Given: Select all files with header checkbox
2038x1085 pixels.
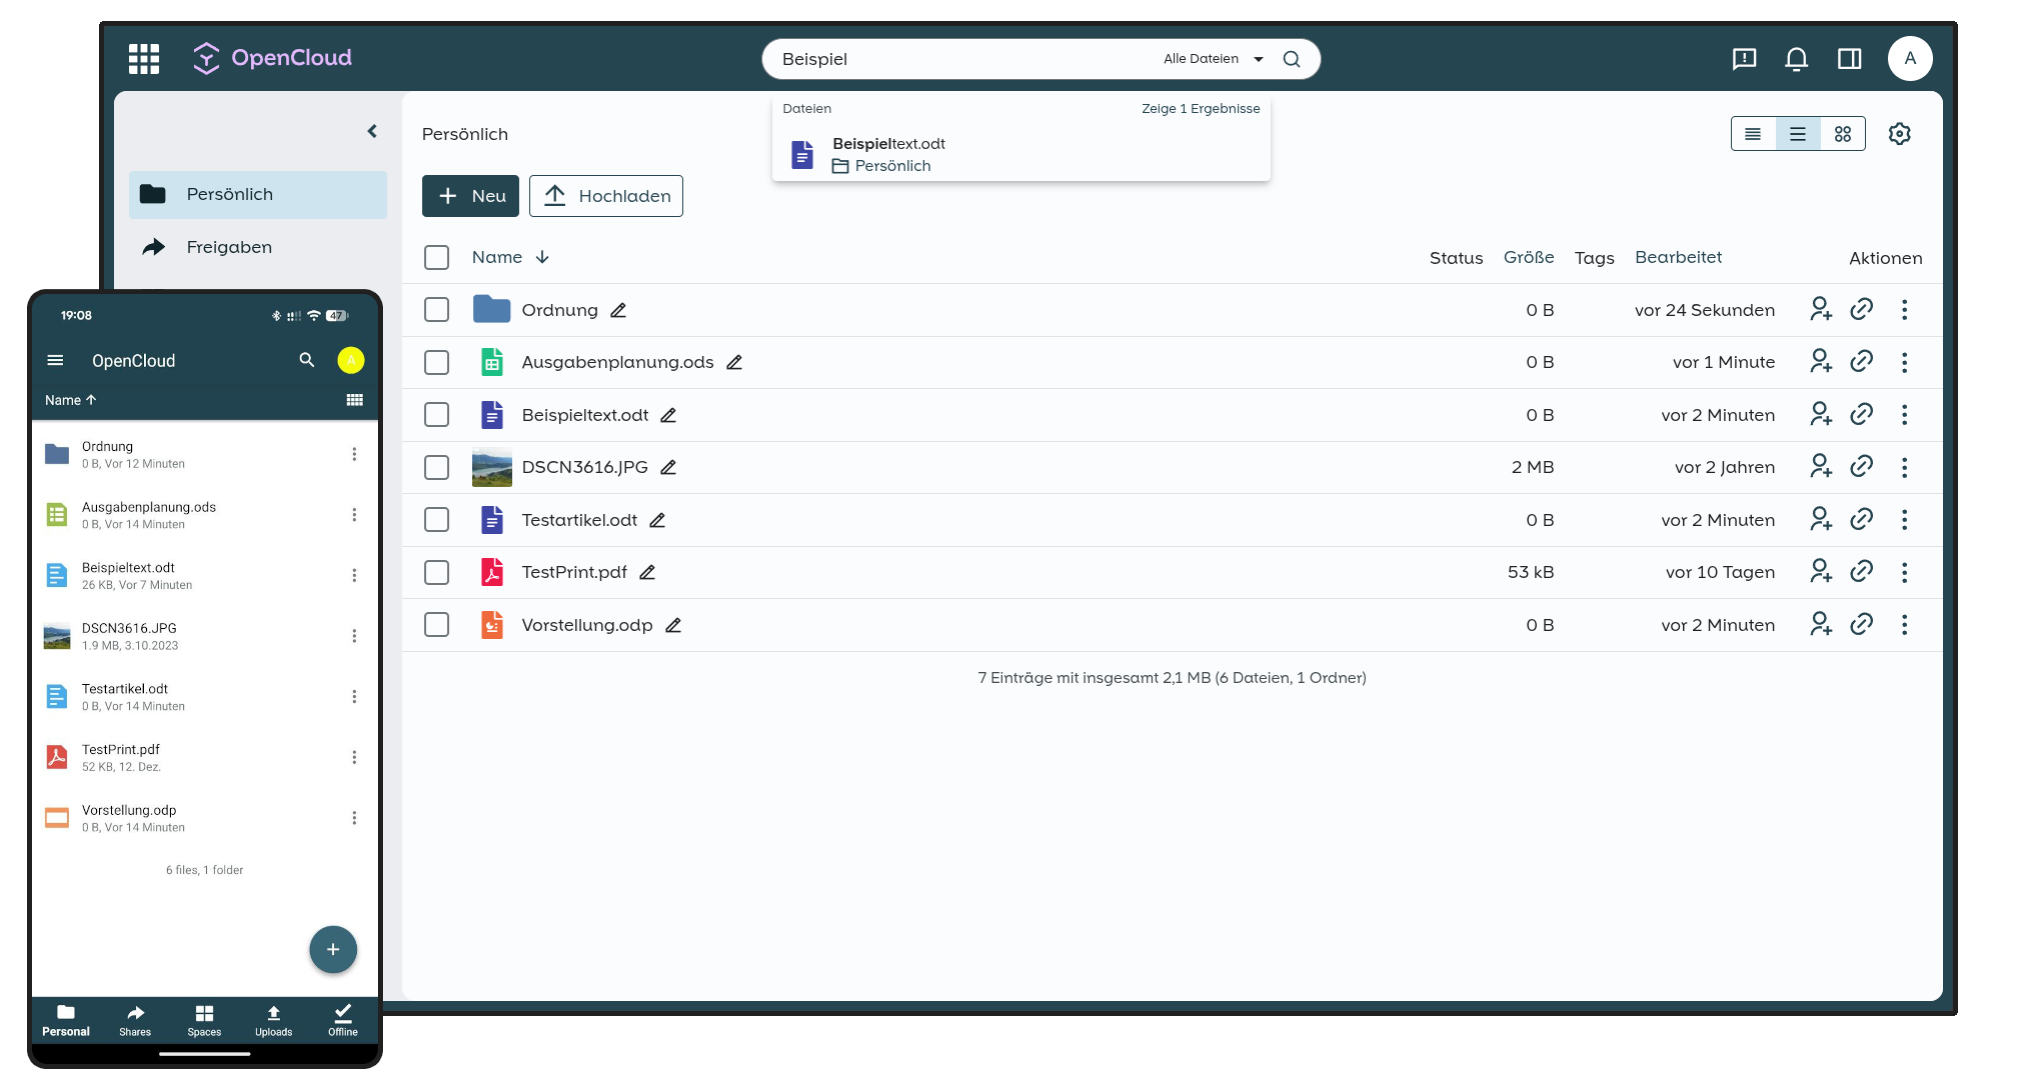Looking at the screenshot, I should pyautogui.click(x=436, y=258).
